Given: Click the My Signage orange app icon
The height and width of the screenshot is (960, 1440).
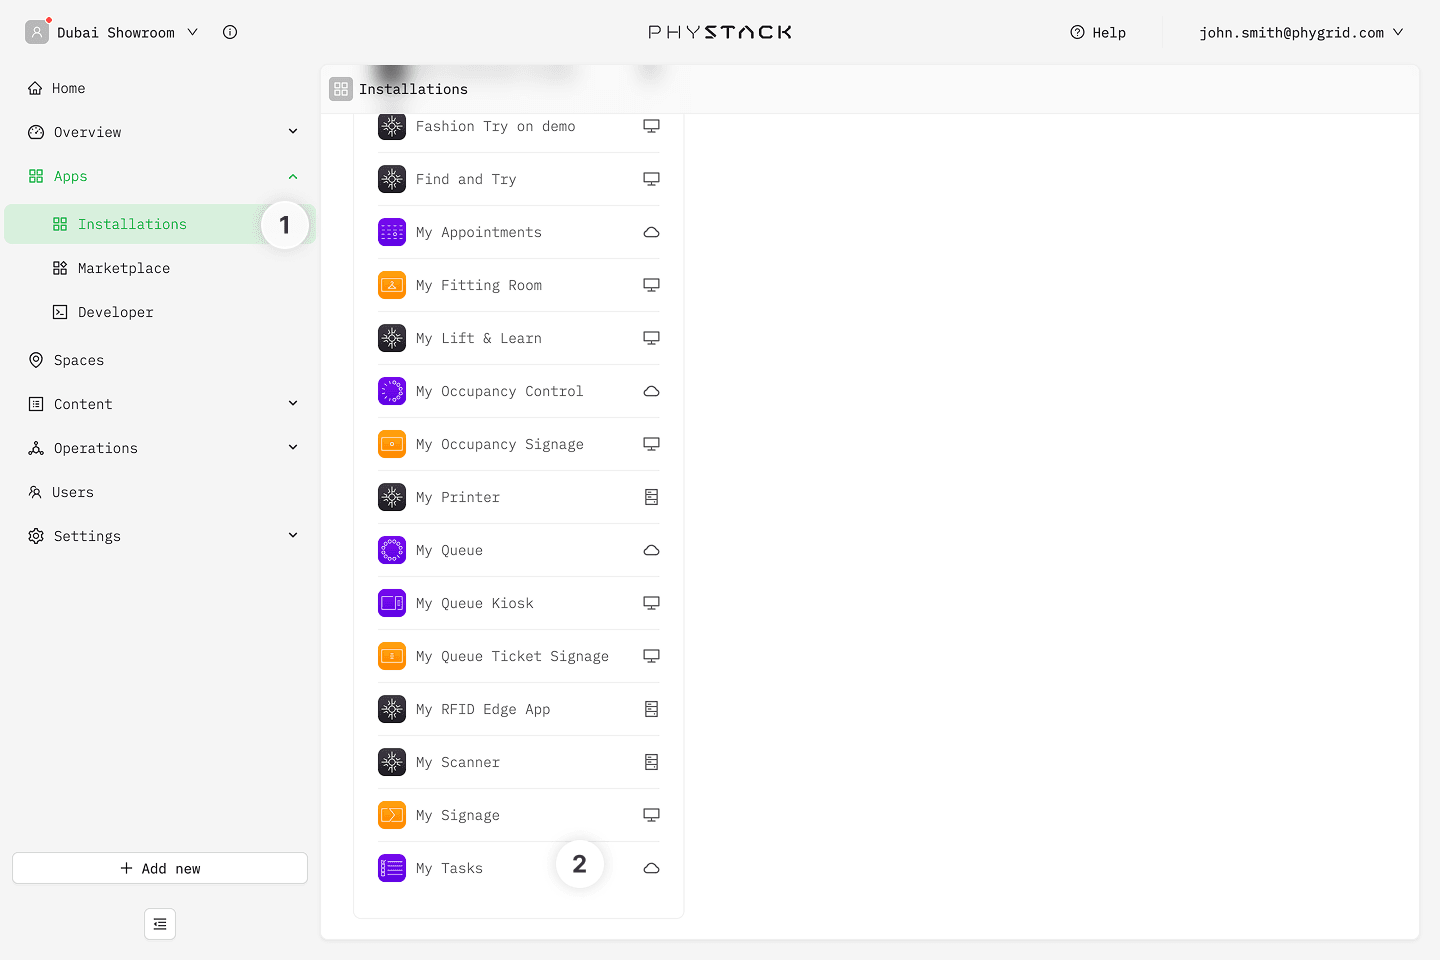Looking at the screenshot, I should (392, 815).
